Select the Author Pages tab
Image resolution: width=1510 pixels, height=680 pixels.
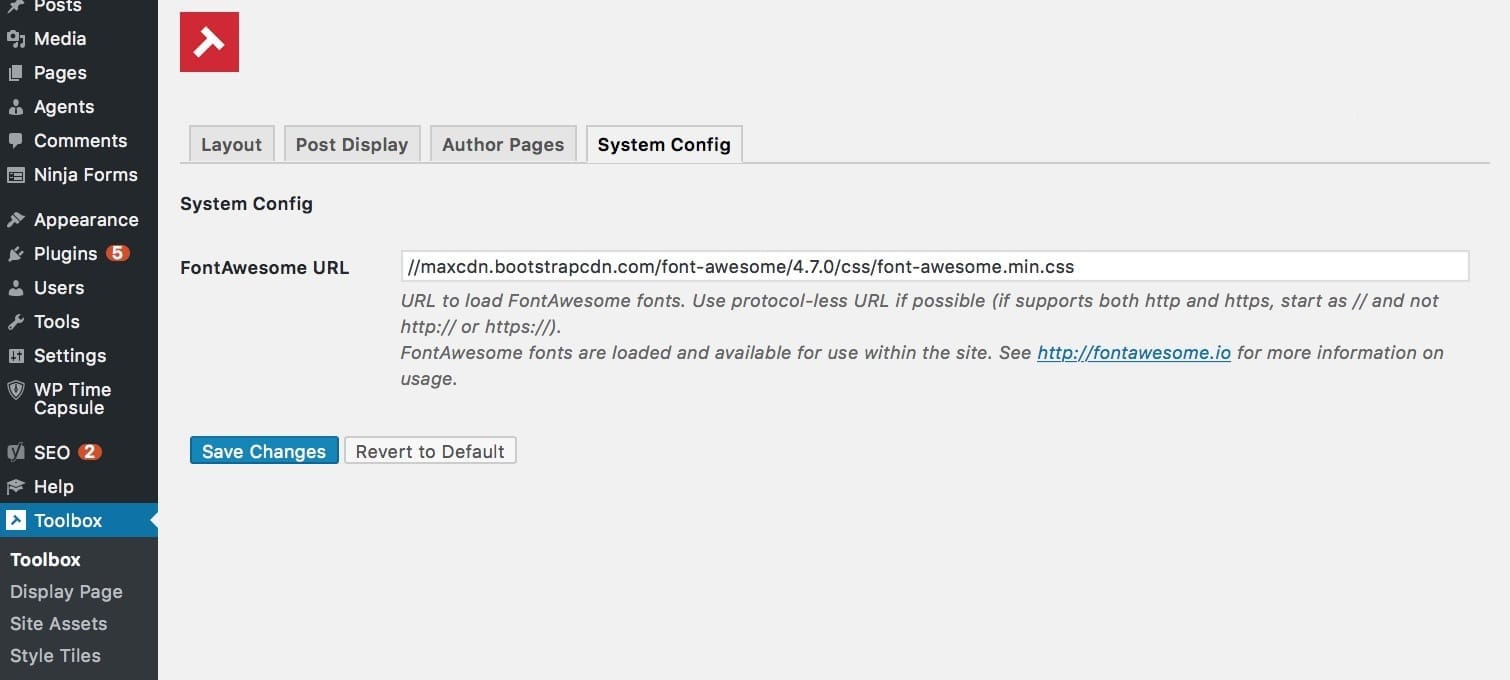(503, 144)
